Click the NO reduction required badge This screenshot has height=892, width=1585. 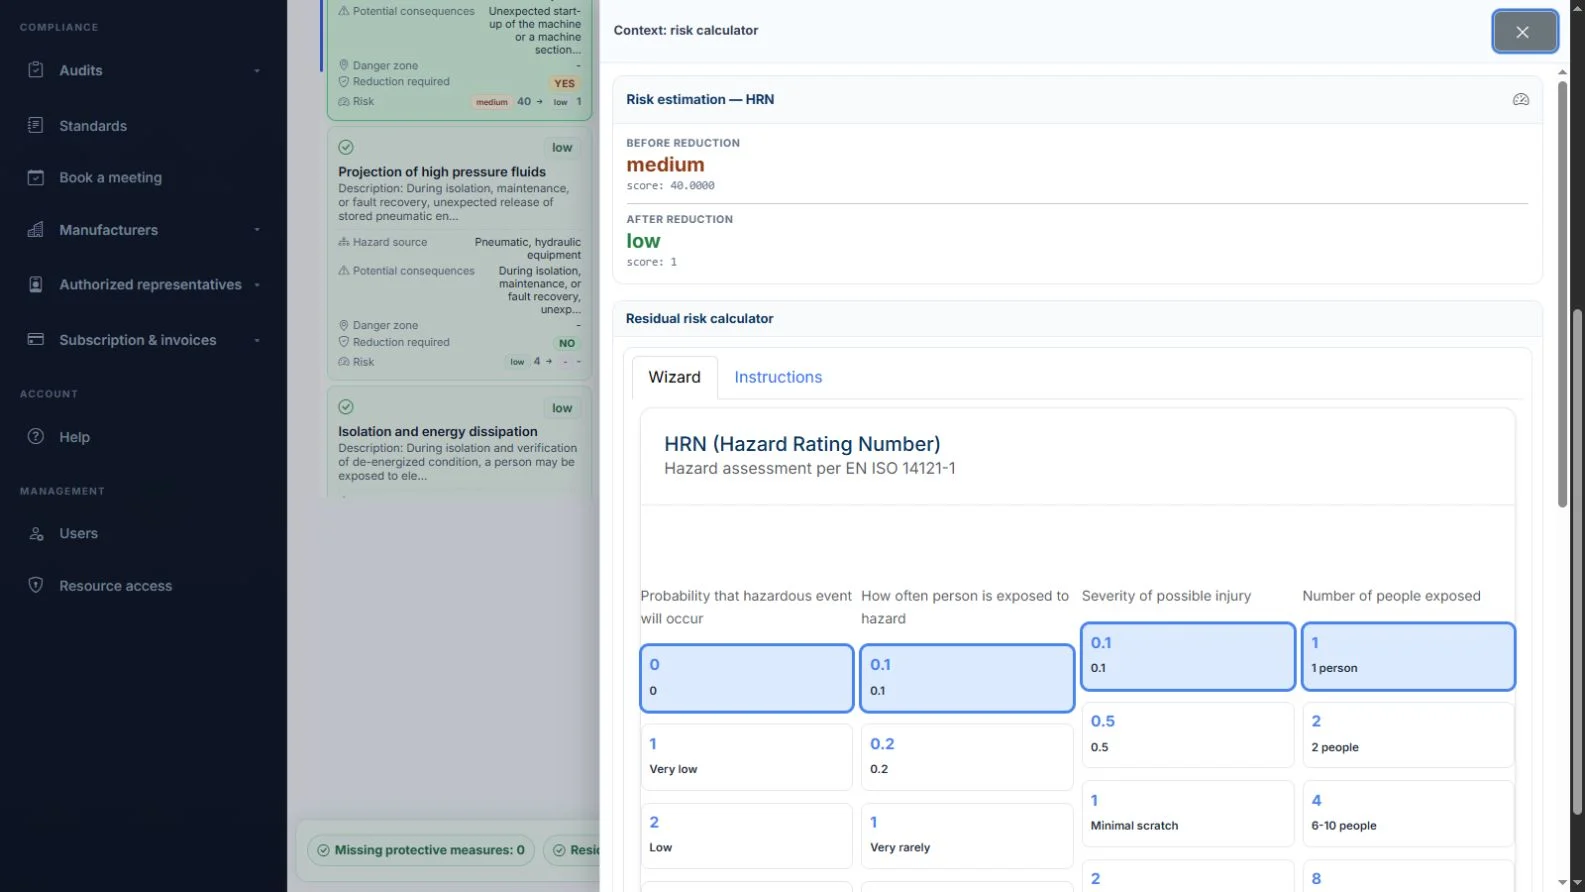tap(567, 343)
